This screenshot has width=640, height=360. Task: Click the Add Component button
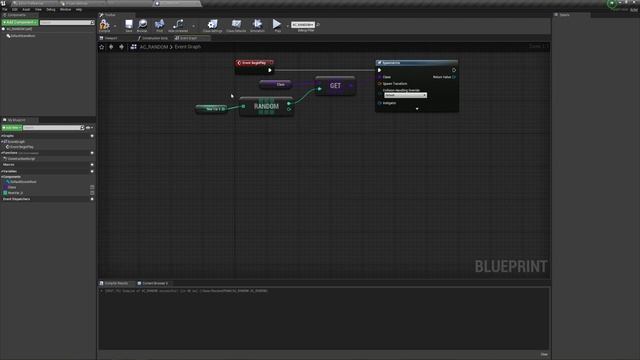[20, 22]
